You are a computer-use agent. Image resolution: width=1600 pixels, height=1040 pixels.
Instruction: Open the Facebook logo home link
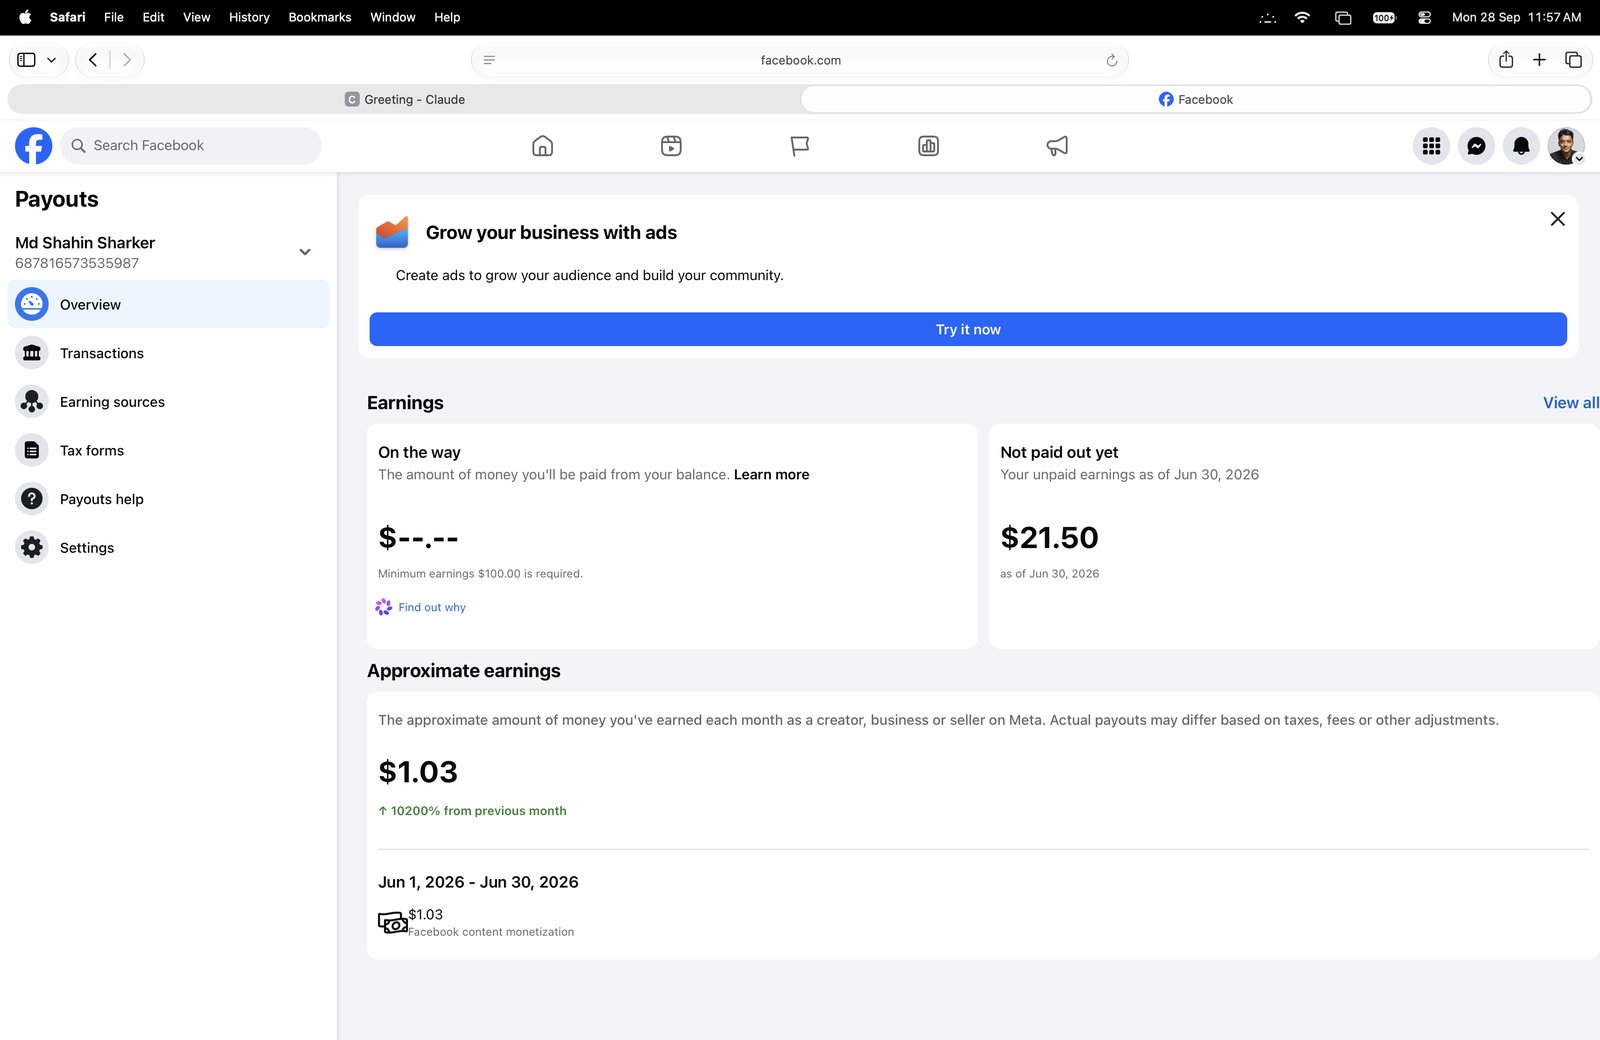[33, 146]
